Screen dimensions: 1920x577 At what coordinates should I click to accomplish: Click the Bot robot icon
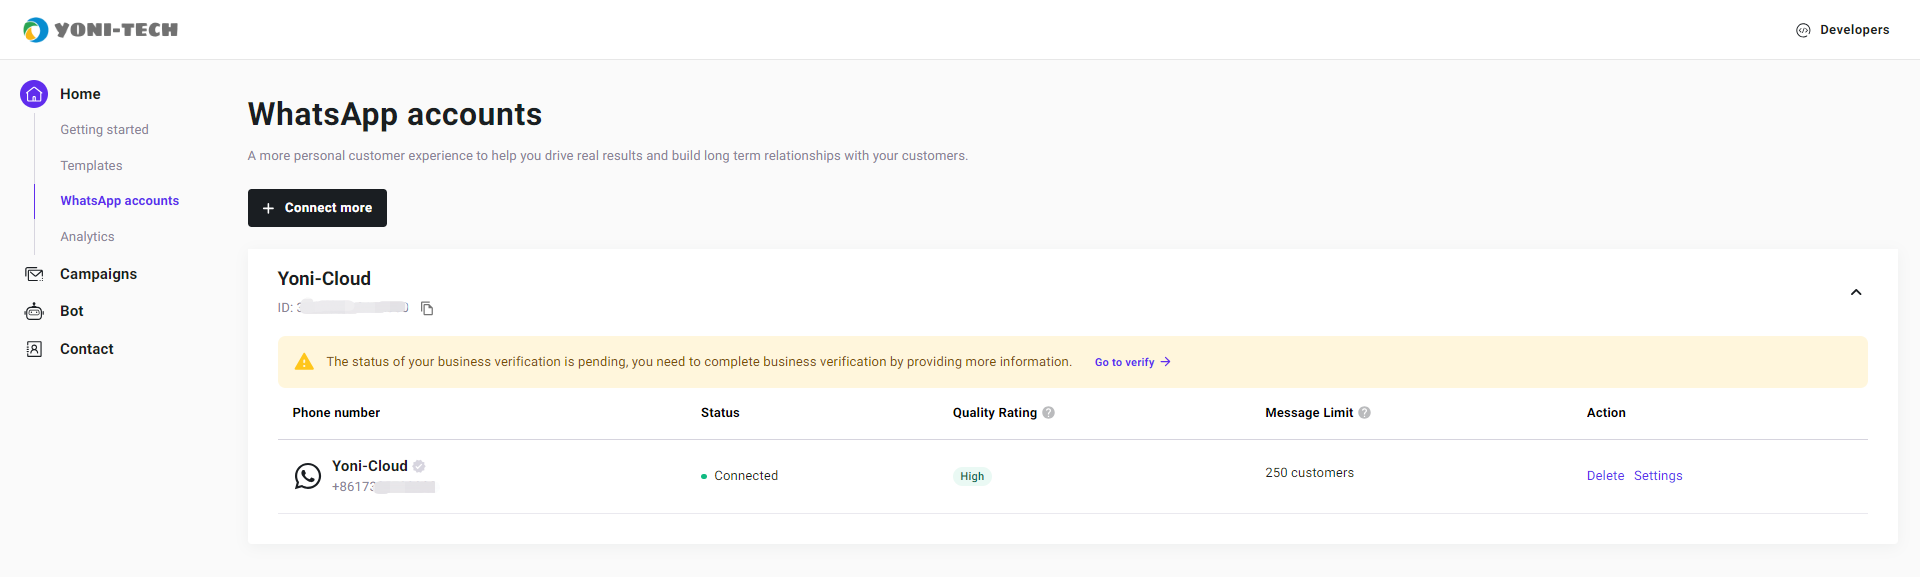point(34,311)
